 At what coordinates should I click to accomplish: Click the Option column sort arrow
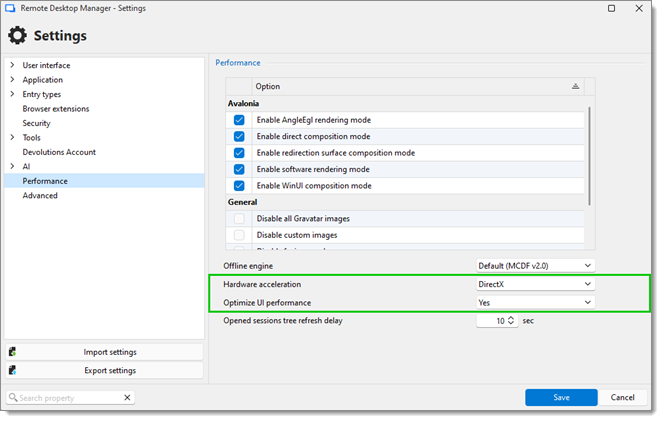(x=575, y=87)
